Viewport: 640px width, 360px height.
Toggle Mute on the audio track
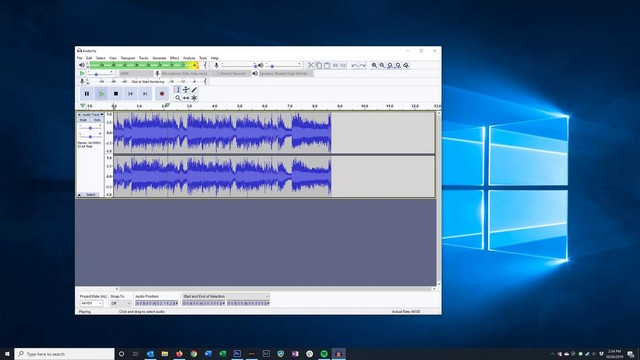tap(83, 120)
